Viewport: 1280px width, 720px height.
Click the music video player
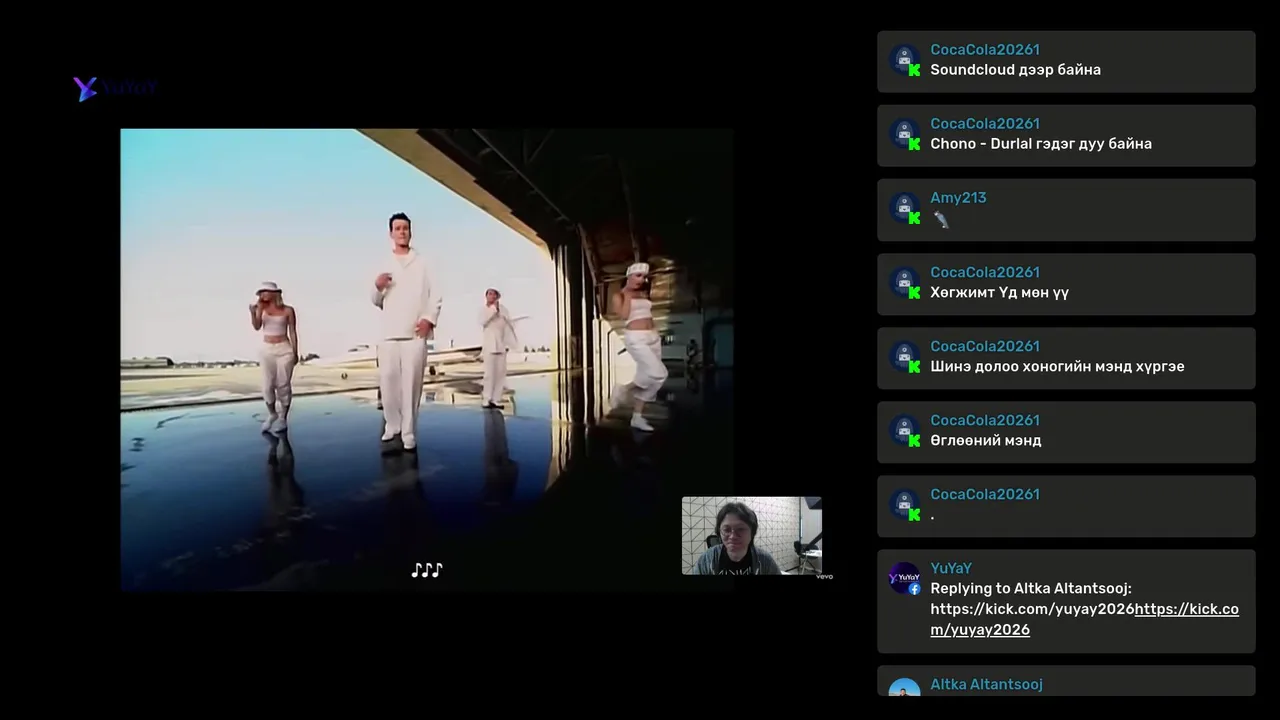pyautogui.click(x=427, y=359)
